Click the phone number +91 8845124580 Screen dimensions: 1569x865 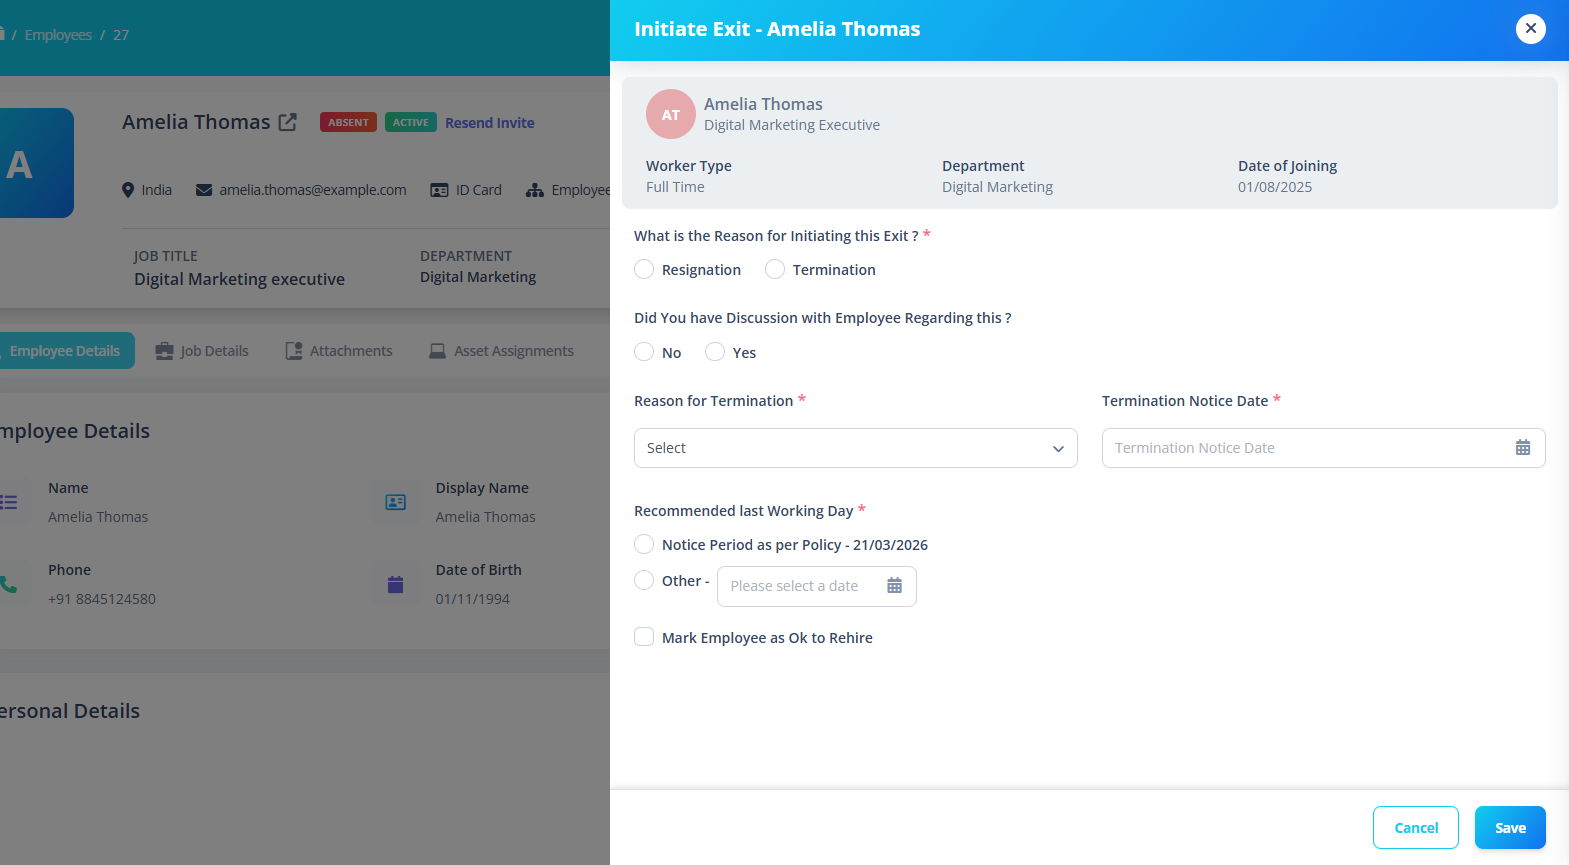point(102,599)
